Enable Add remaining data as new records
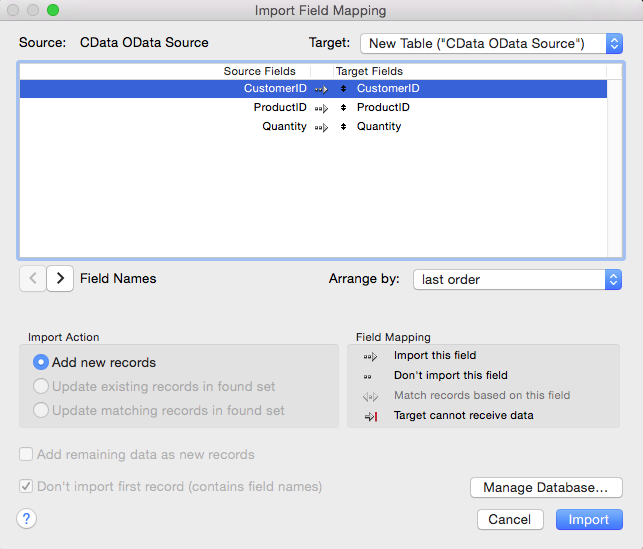 (26, 454)
